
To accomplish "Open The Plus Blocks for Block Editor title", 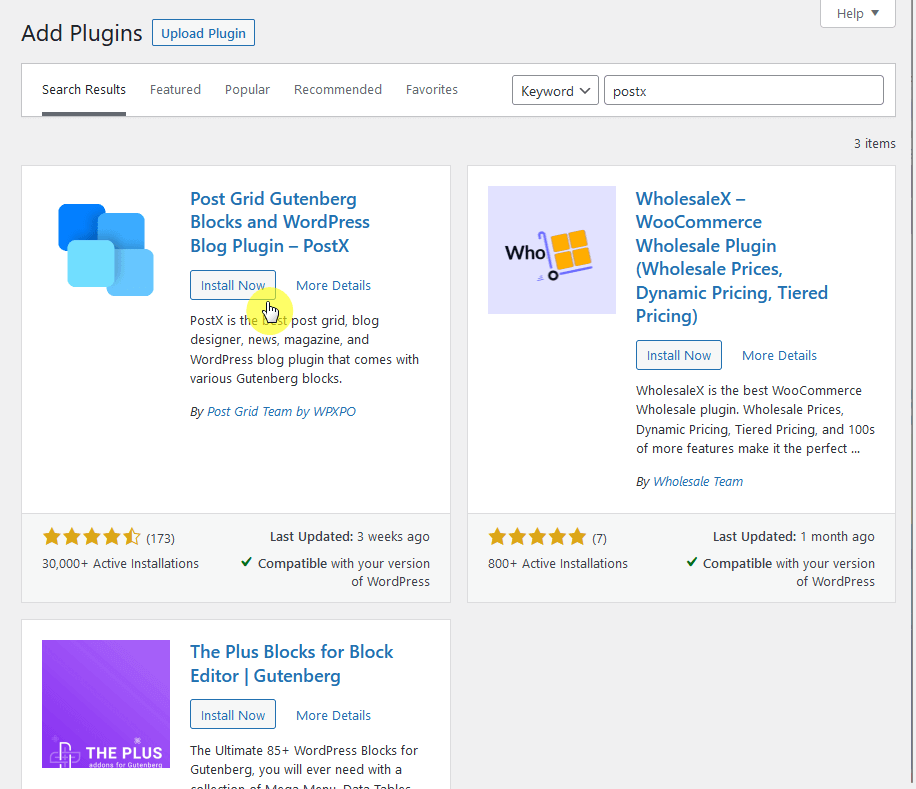I will point(292,663).
